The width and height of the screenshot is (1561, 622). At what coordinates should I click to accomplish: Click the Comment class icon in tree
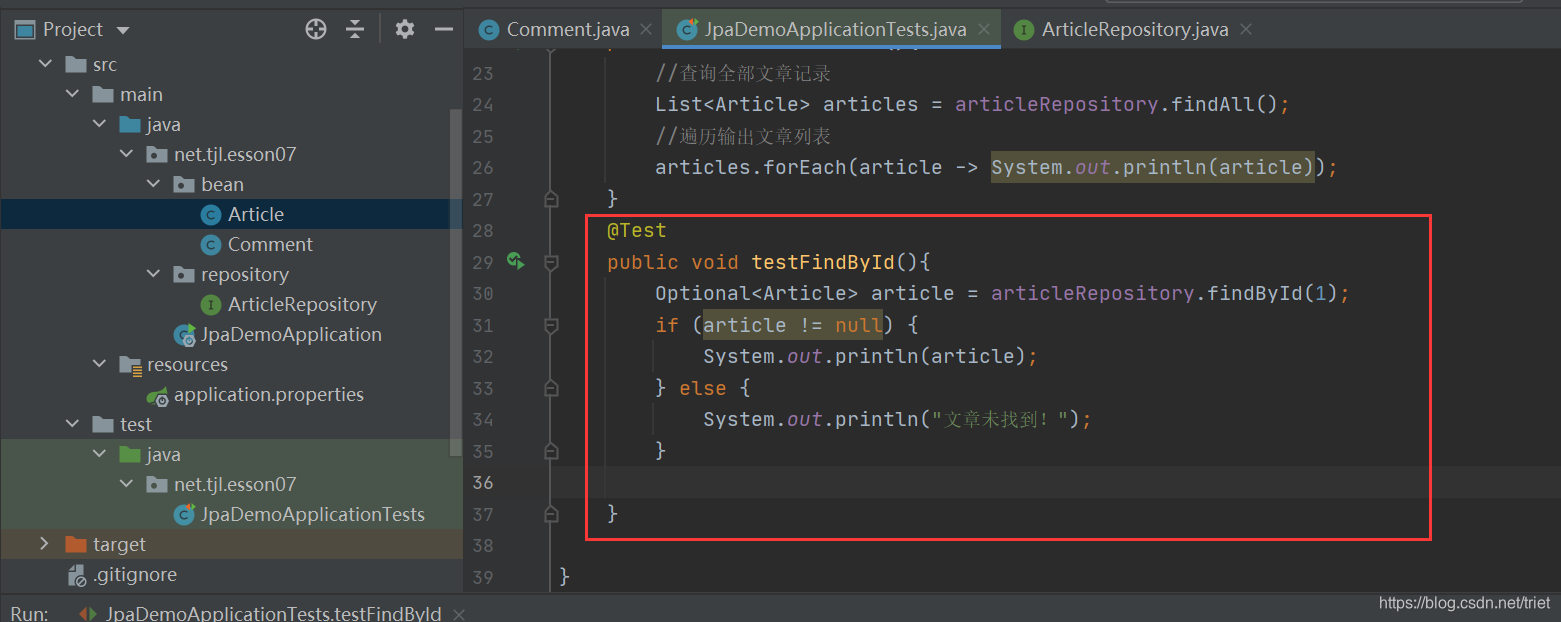(211, 244)
